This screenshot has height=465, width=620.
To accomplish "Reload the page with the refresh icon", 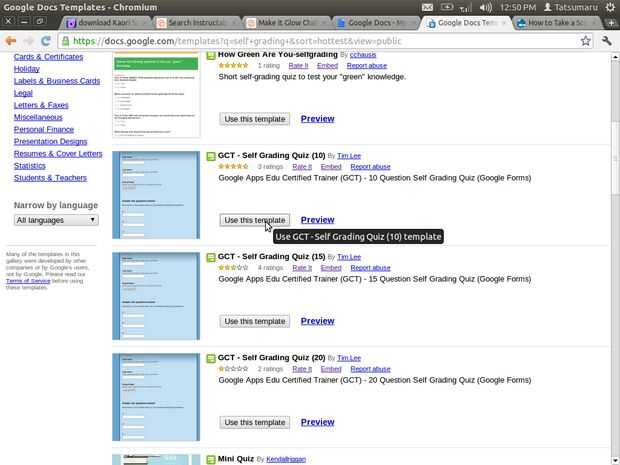I will 46,41.
